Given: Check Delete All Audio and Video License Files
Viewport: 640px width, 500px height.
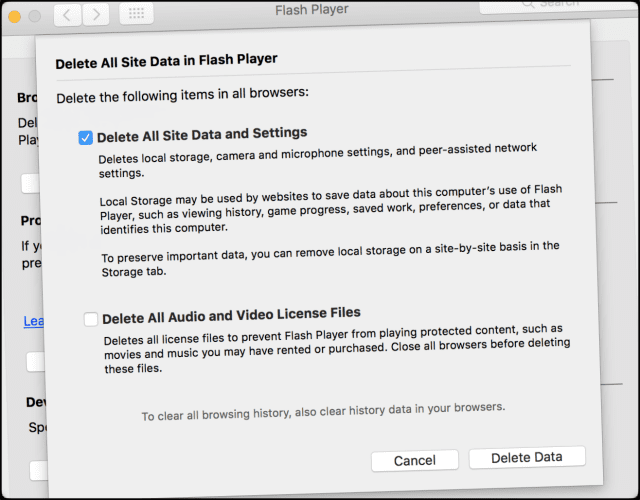Looking at the screenshot, I should (x=91, y=319).
